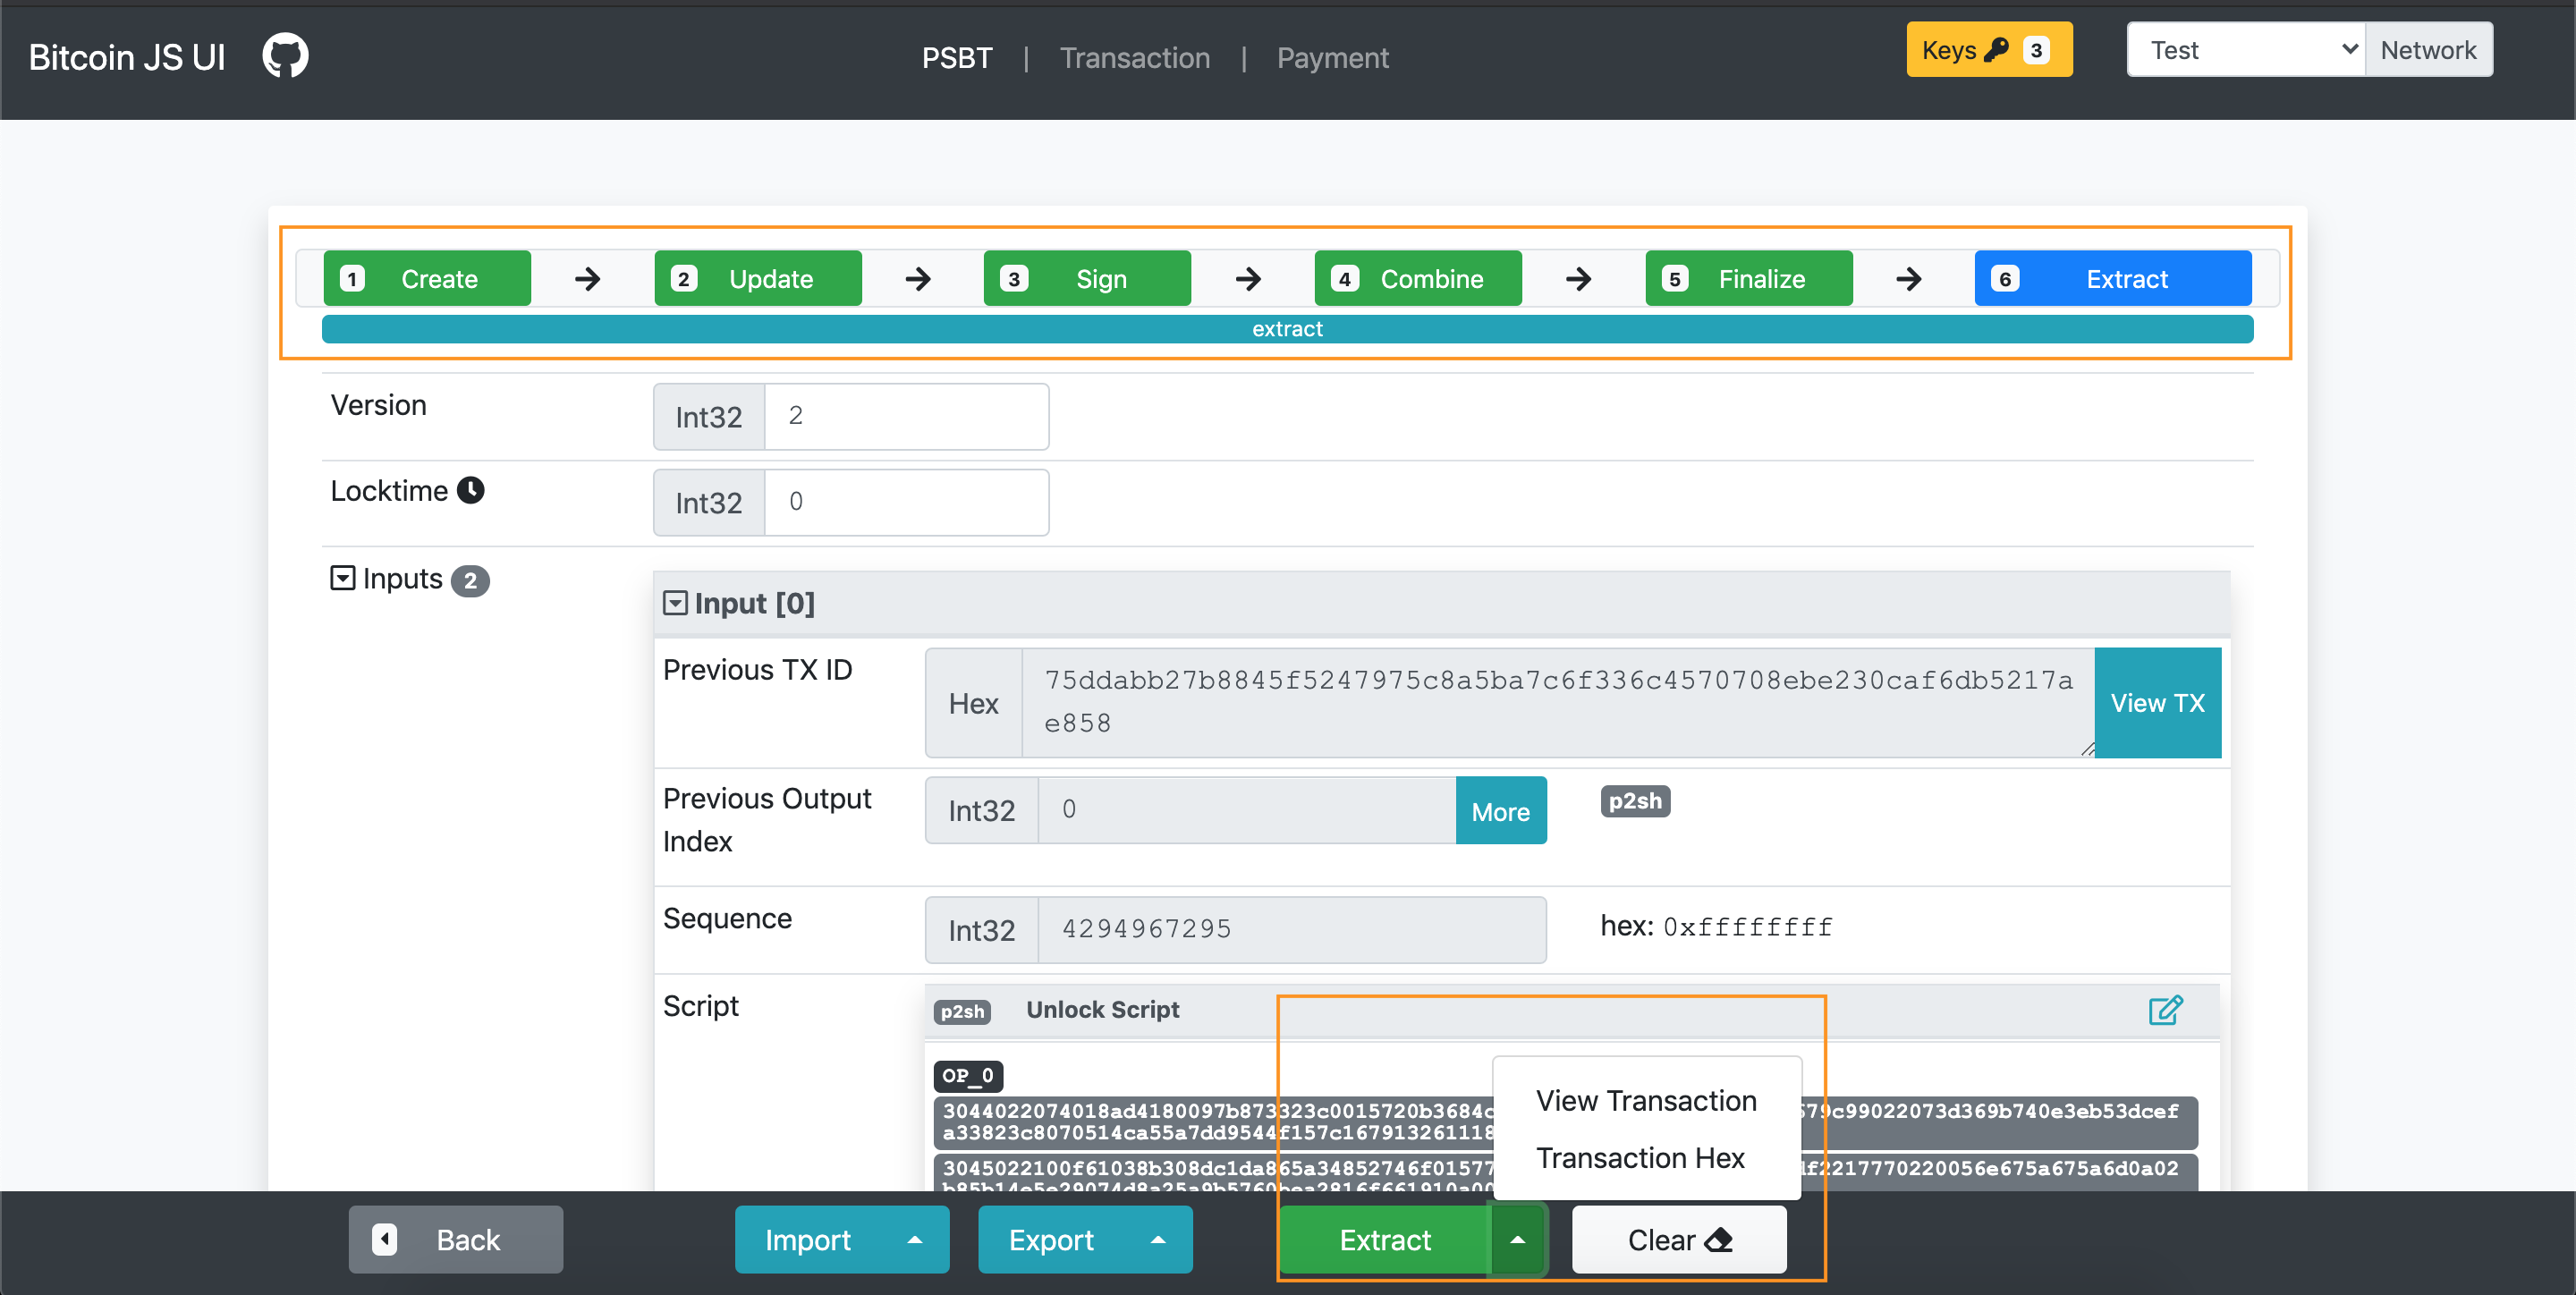Click the Version value field
The image size is (2576, 1295).
[x=906, y=416]
